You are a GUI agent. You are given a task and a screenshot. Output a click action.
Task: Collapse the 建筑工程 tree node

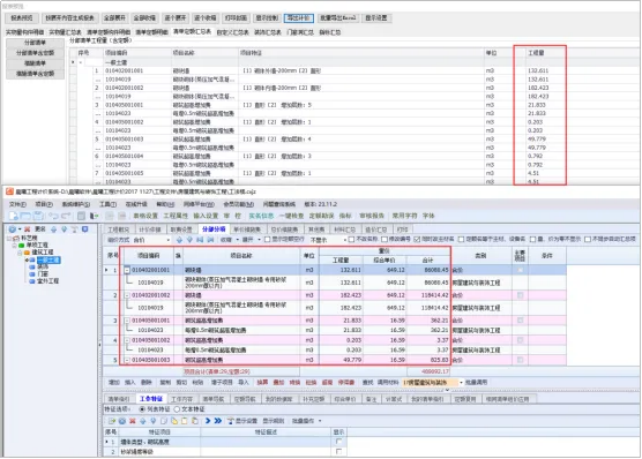point(19,252)
